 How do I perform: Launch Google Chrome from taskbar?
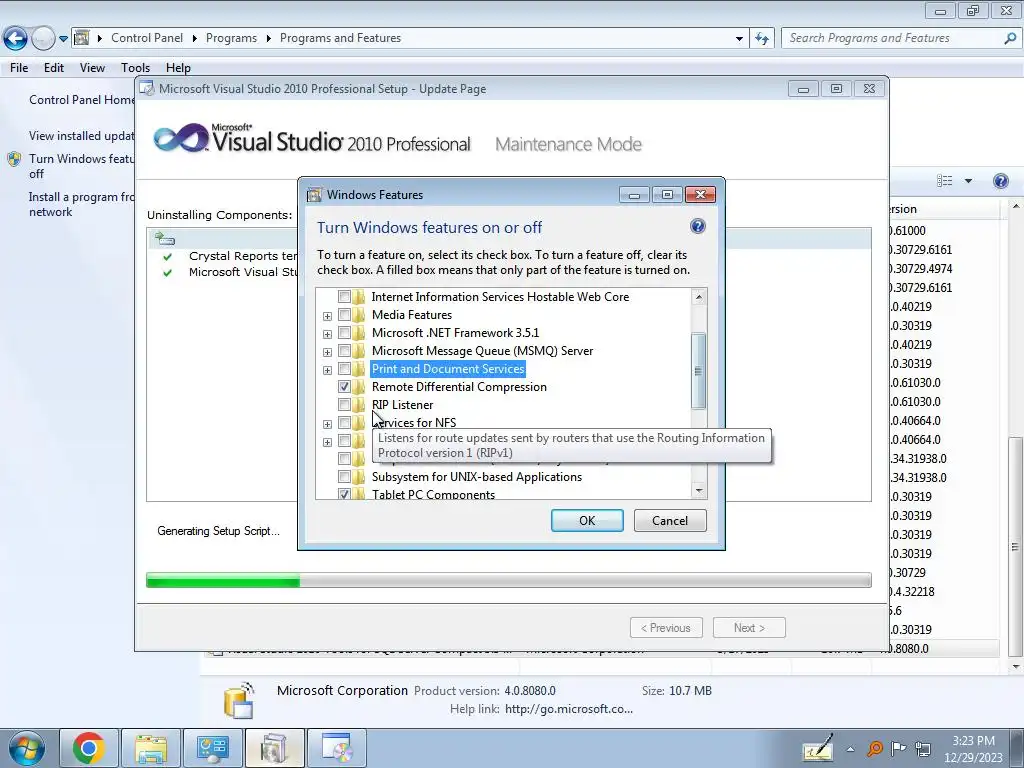point(89,748)
